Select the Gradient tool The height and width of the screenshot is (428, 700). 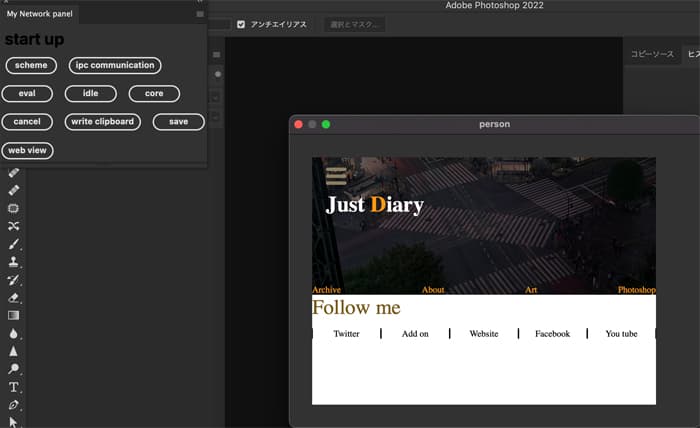13,316
